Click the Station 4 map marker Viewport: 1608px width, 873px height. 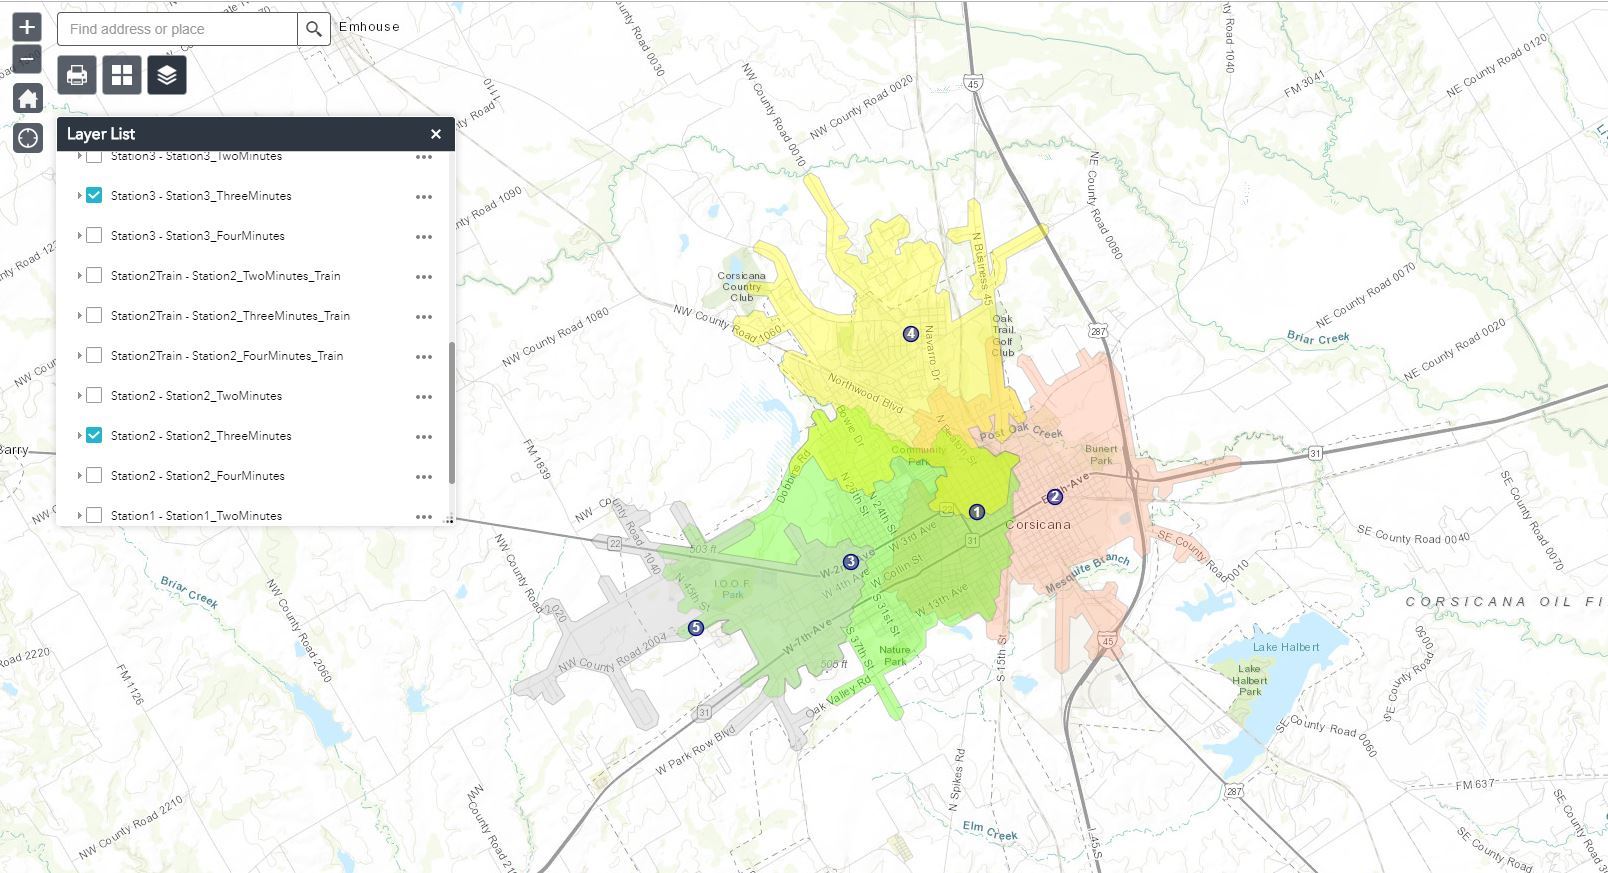tap(911, 334)
